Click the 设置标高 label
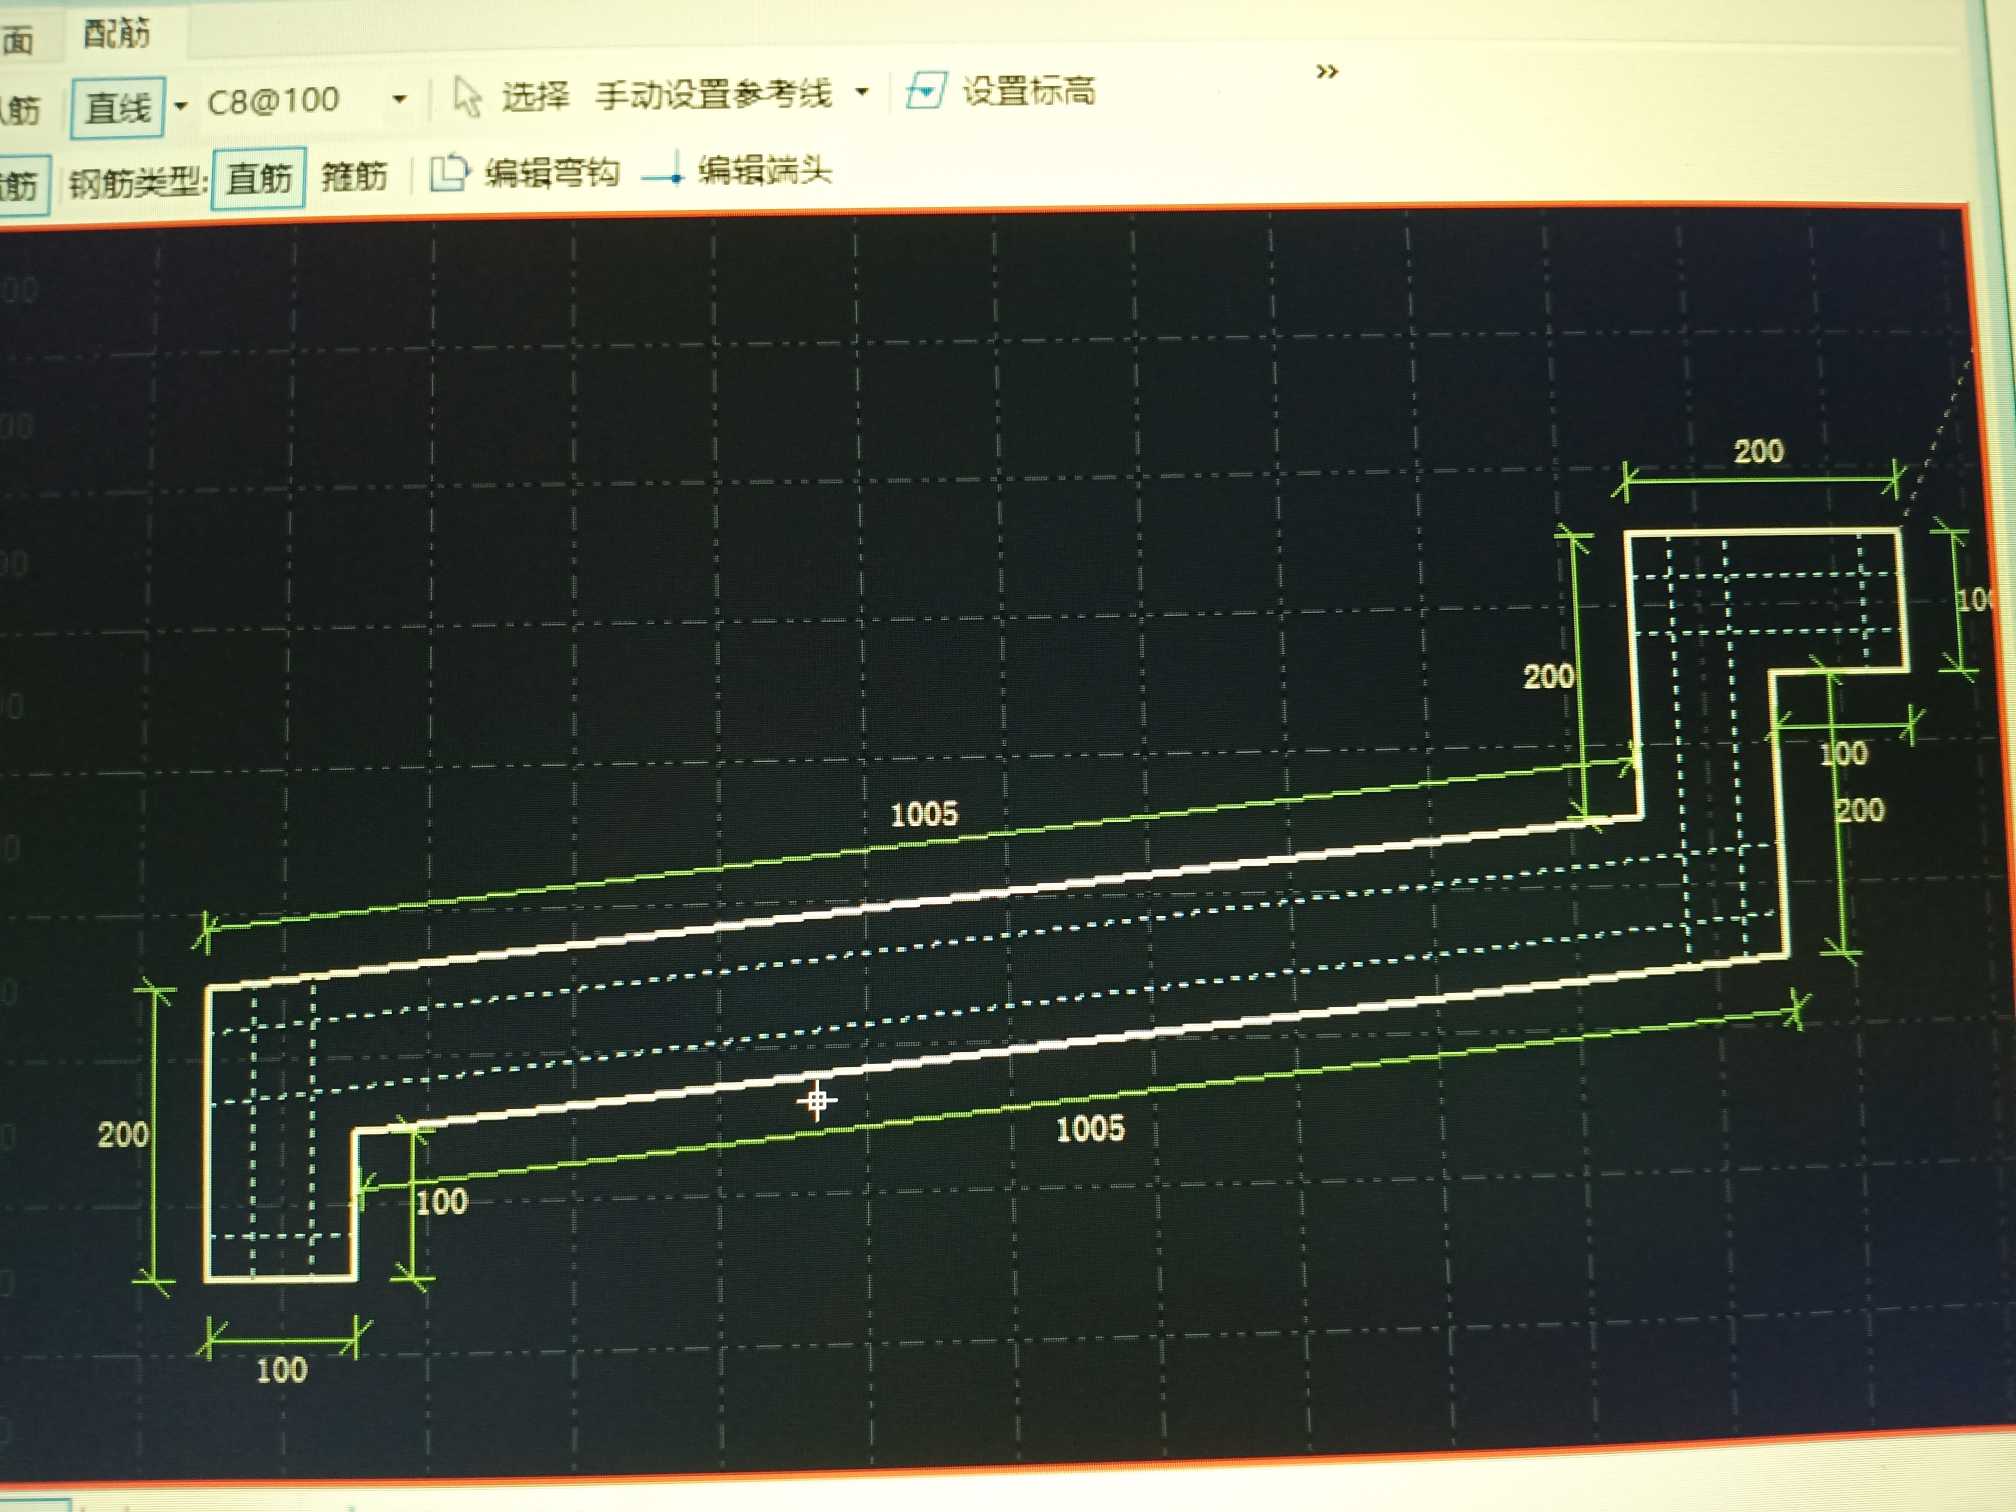The height and width of the screenshot is (1512, 2016). 1029,91
